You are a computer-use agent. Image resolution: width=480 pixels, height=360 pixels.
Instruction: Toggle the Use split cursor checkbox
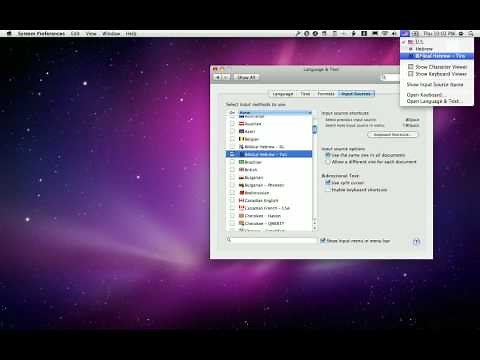(328, 183)
